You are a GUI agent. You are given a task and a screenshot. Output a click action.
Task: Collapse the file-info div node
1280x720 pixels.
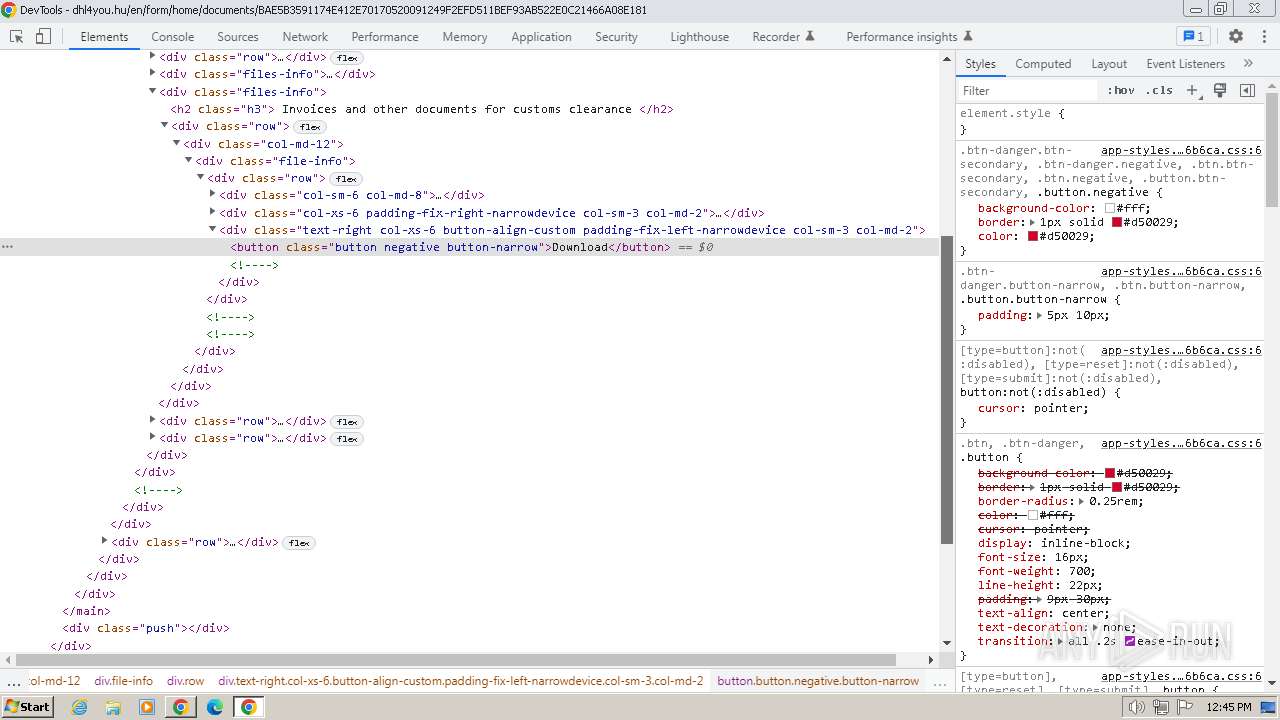(x=188, y=161)
